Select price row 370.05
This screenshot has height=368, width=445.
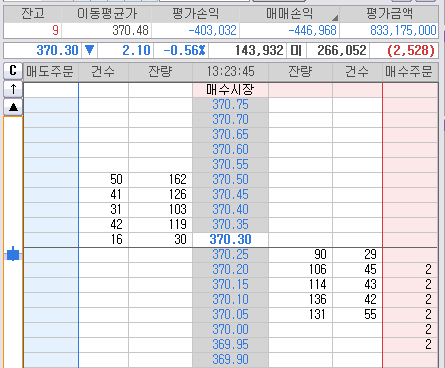pos(230,315)
